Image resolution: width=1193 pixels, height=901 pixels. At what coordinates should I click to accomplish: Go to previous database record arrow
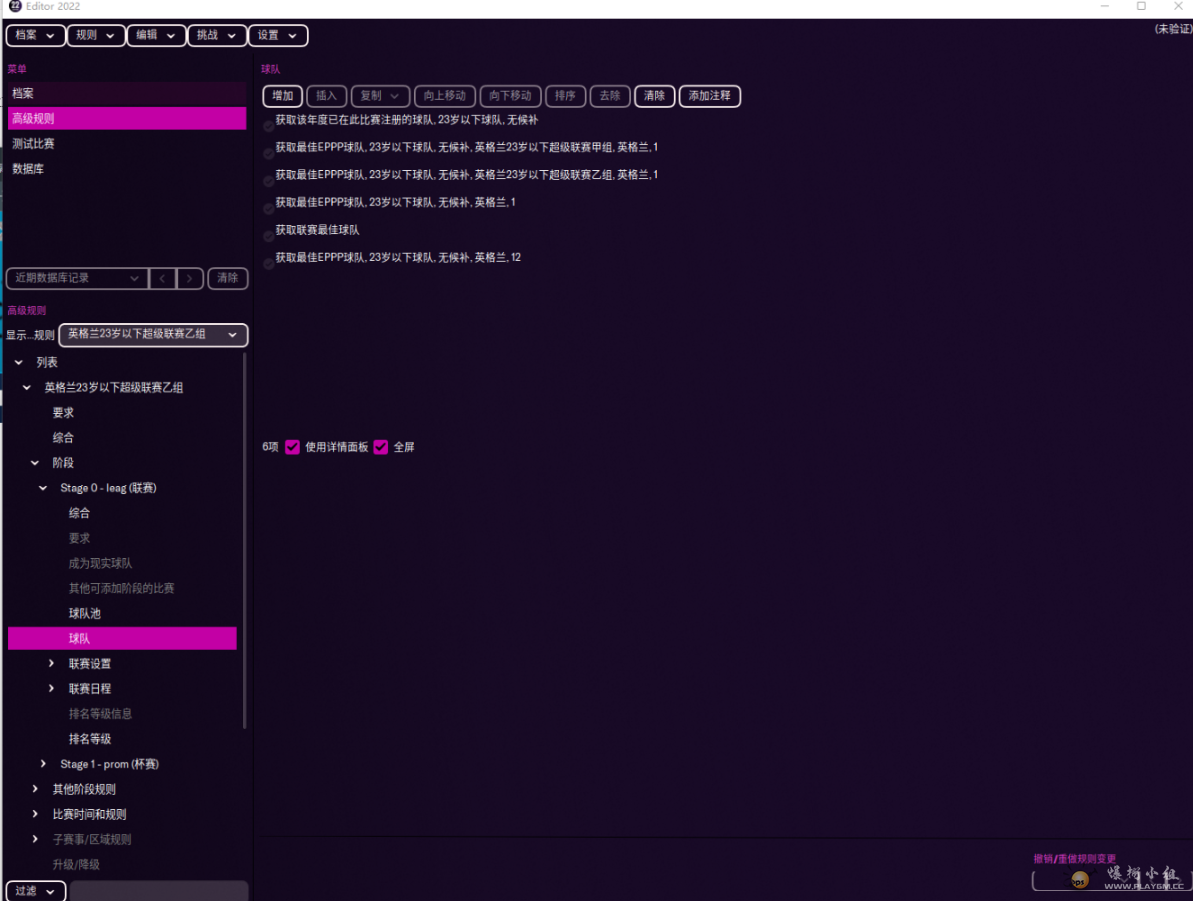pos(163,279)
